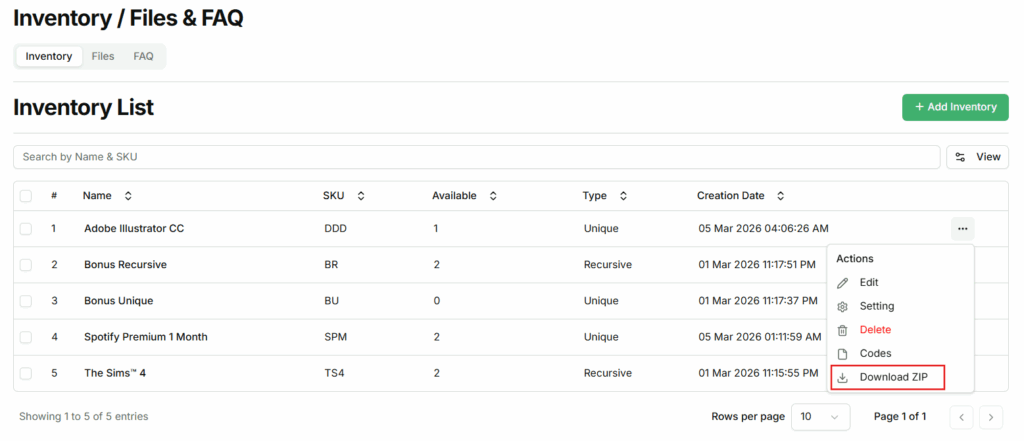The image size is (1024, 441).
Task: Choose Download ZIP from Actions menu
Action: tap(894, 378)
